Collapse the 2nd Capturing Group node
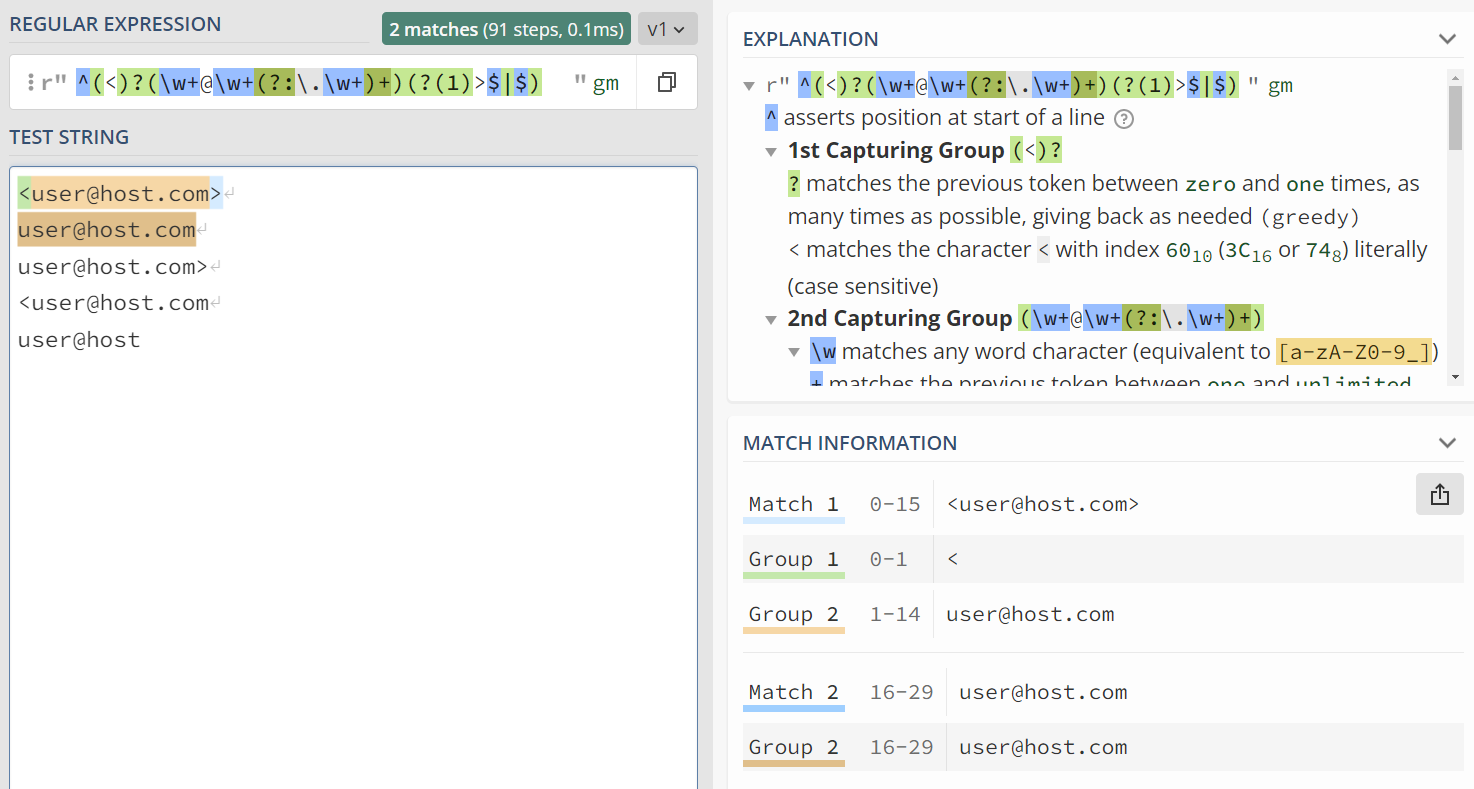This screenshot has height=789, width=1474. (x=771, y=320)
